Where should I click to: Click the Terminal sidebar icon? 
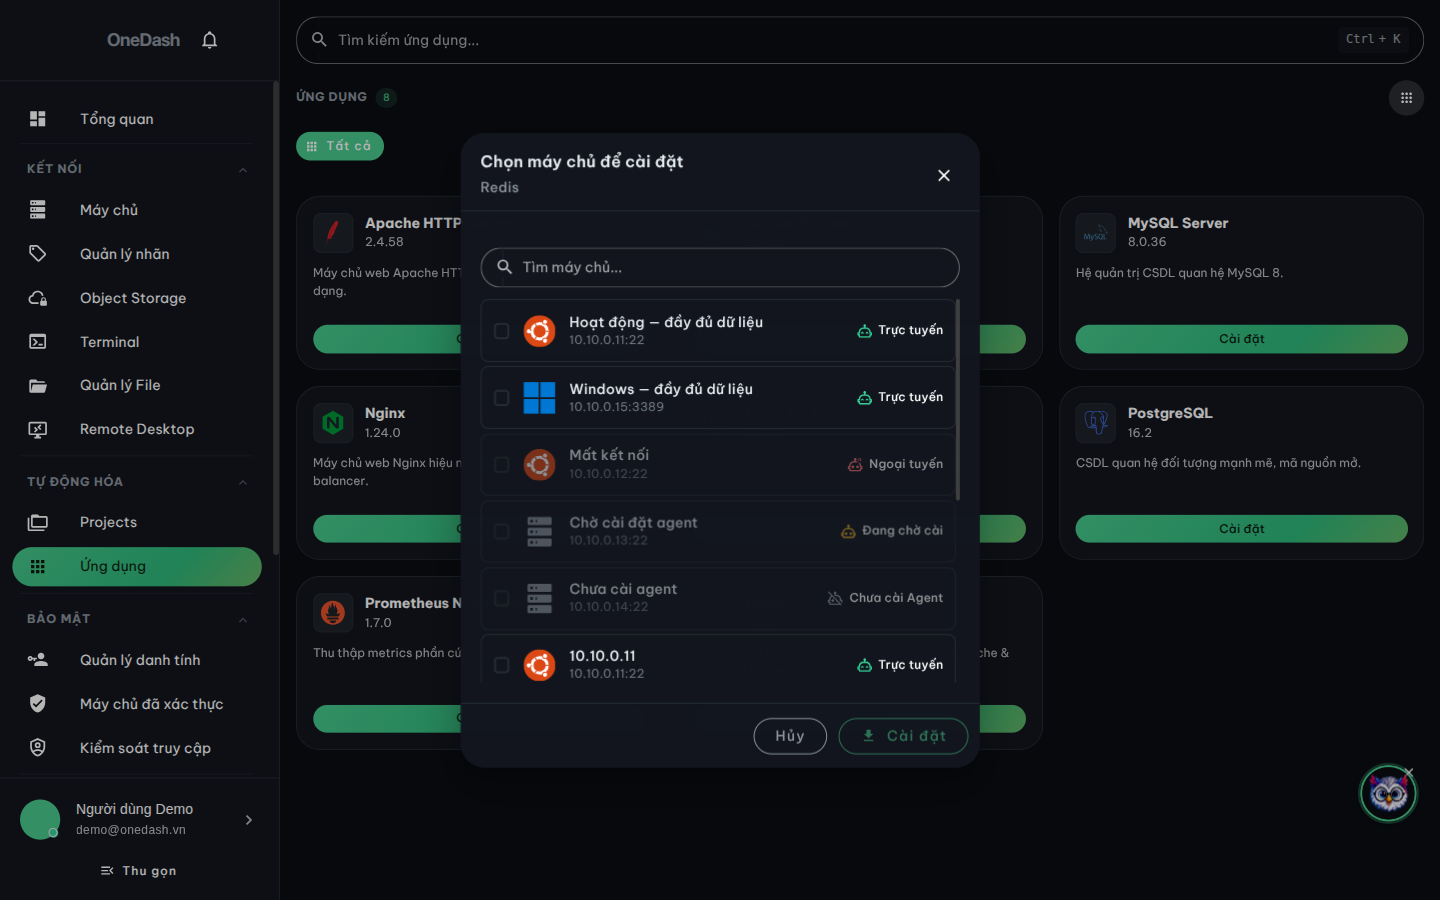click(38, 342)
